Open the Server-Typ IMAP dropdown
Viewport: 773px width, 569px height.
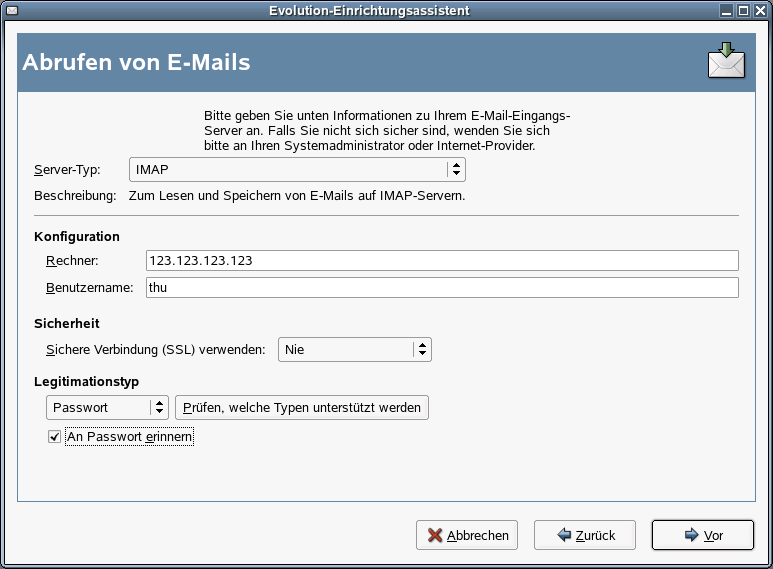(x=297, y=170)
